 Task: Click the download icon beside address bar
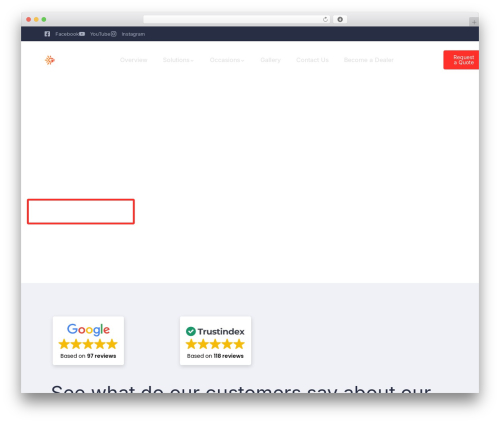point(340,19)
